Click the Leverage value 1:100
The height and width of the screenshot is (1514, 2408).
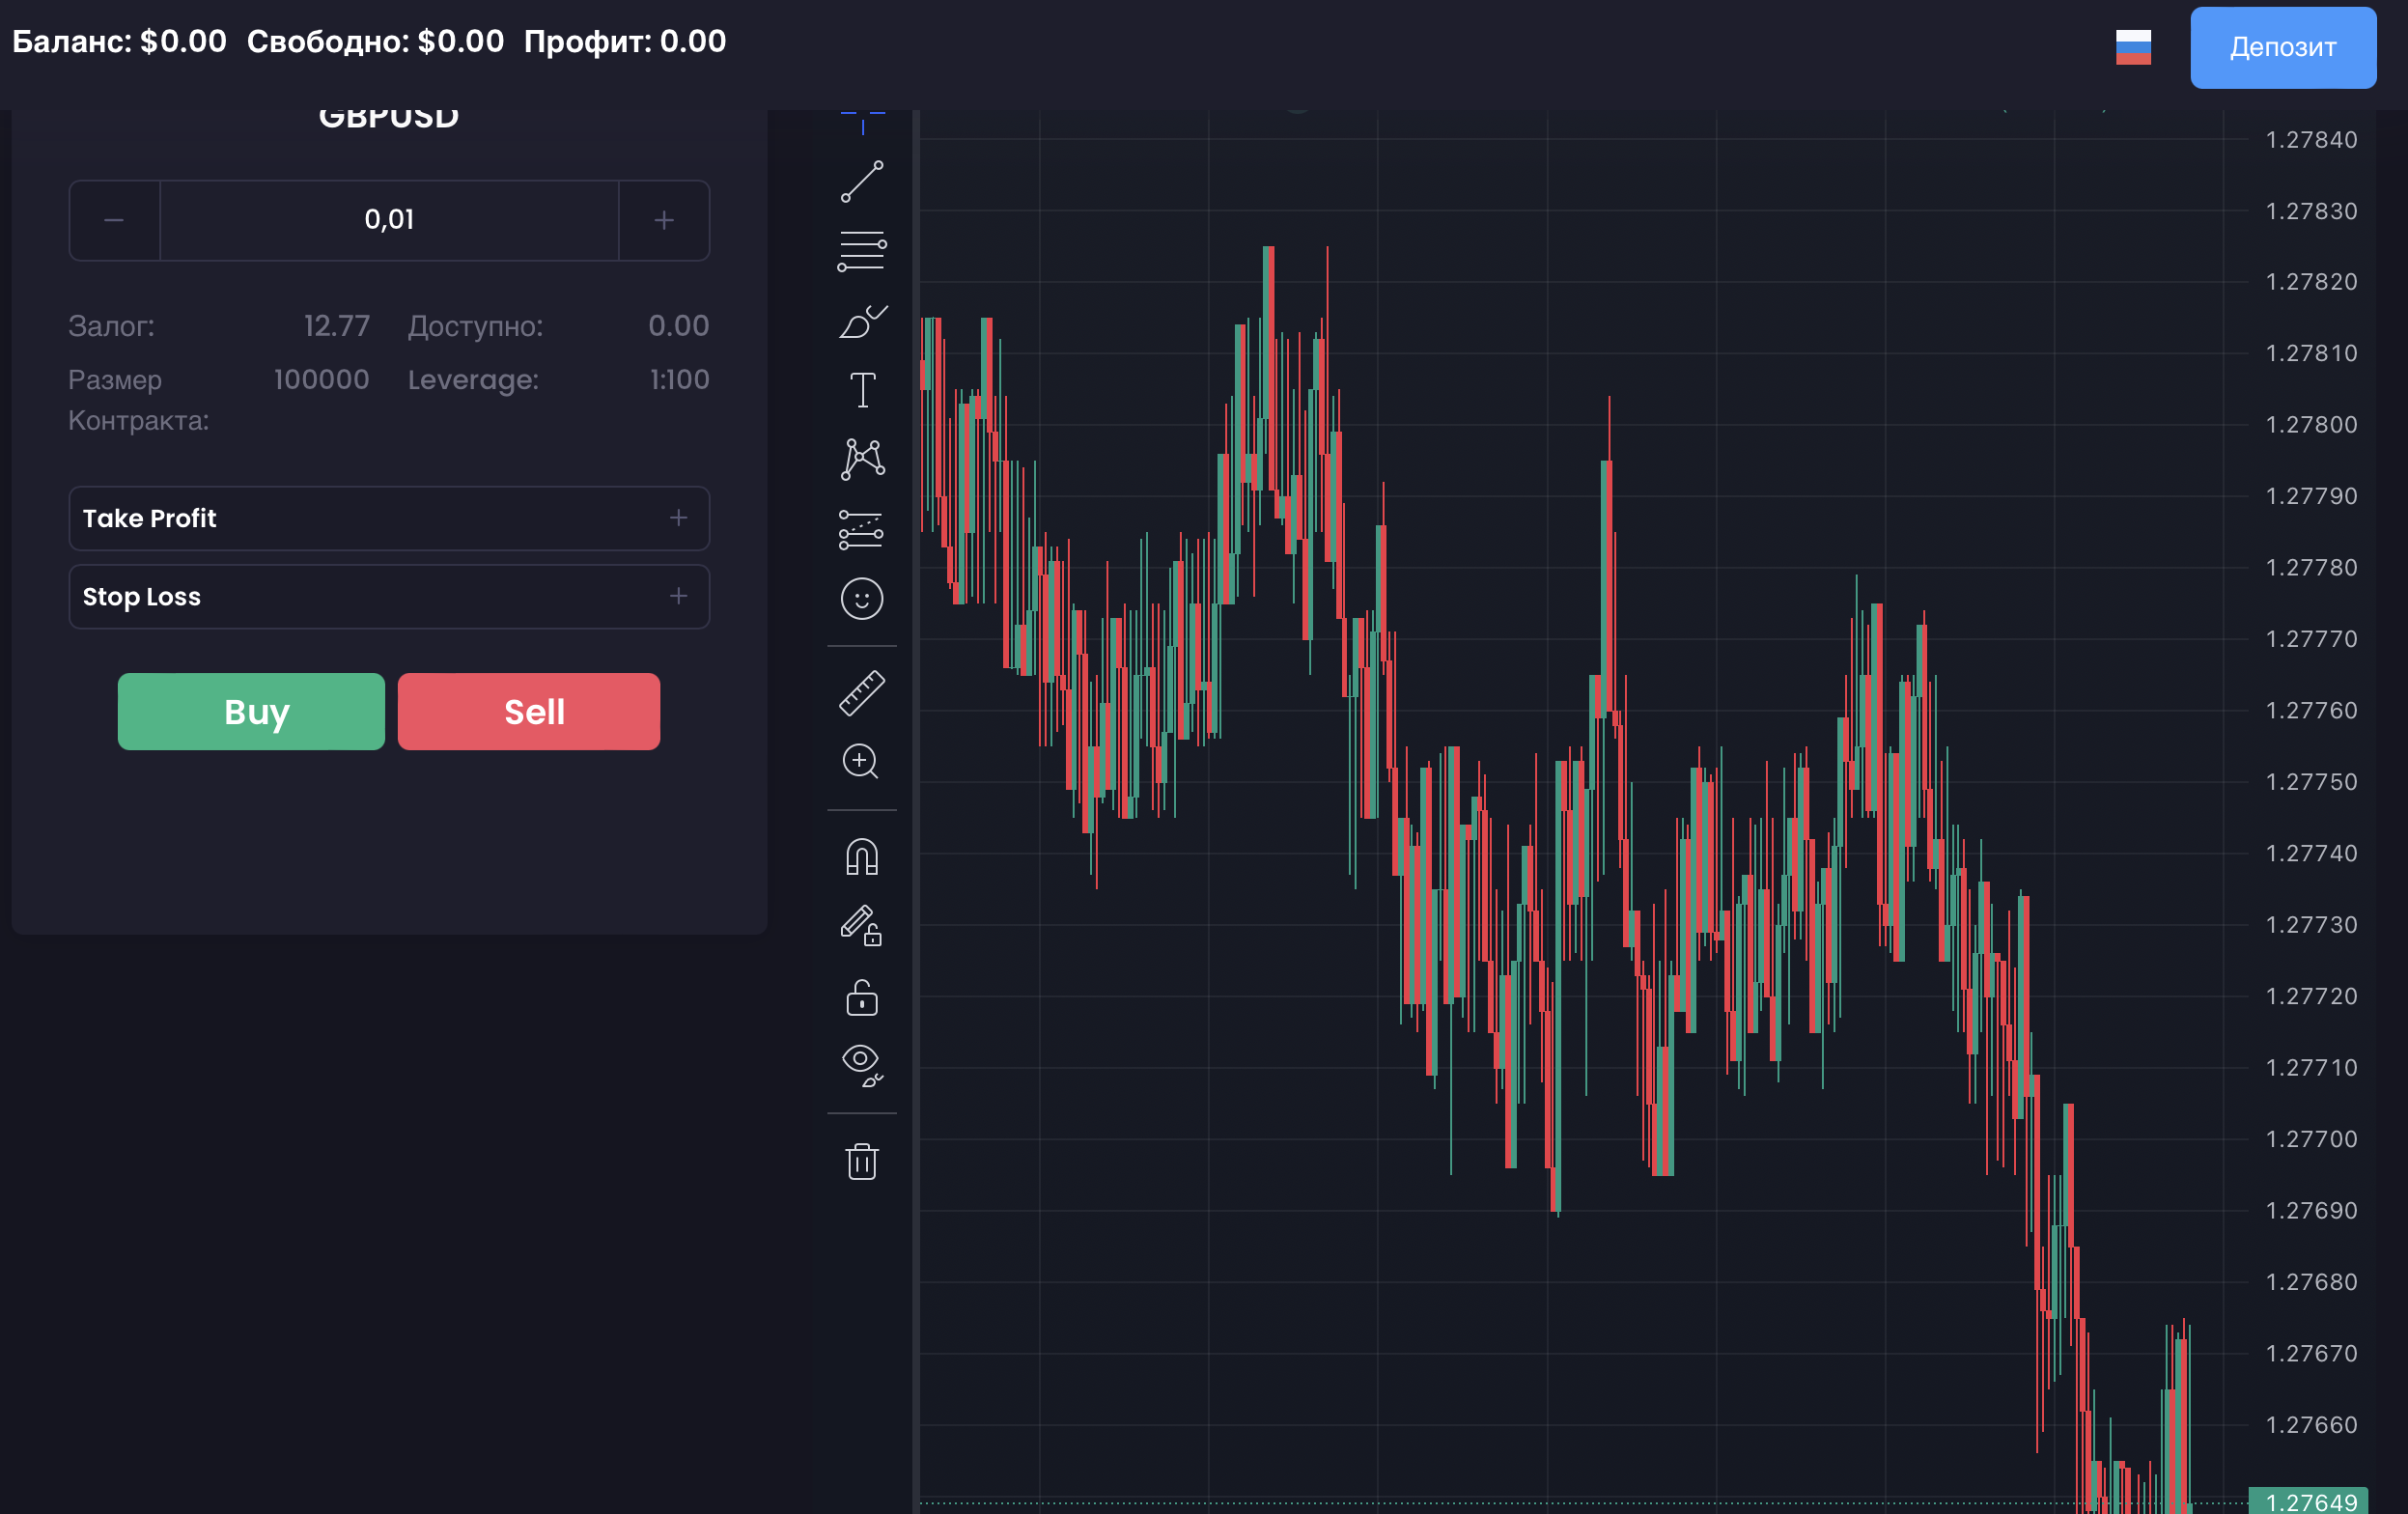[679, 380]
